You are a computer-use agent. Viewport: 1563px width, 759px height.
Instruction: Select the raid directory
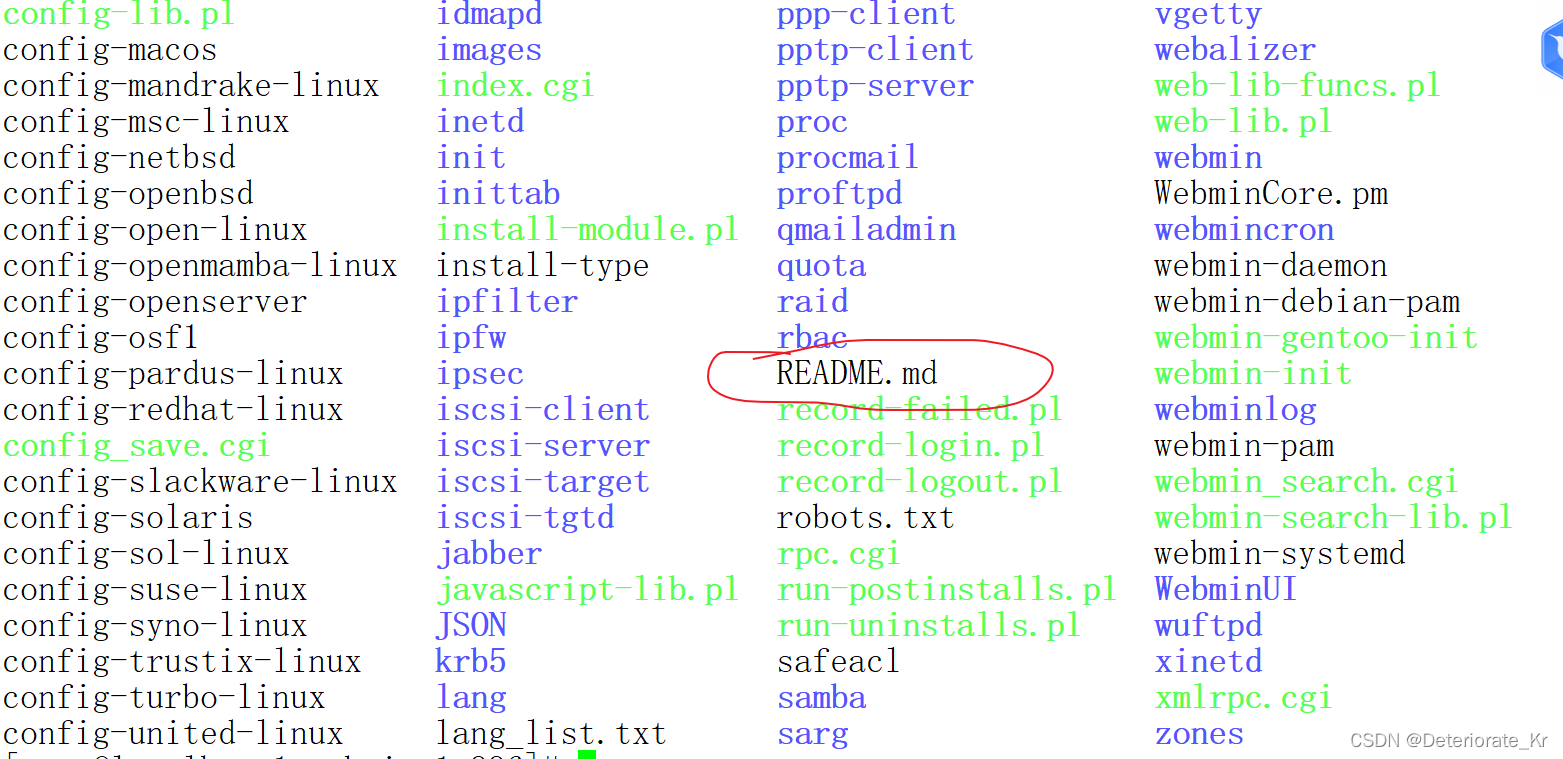coord(812,302)
